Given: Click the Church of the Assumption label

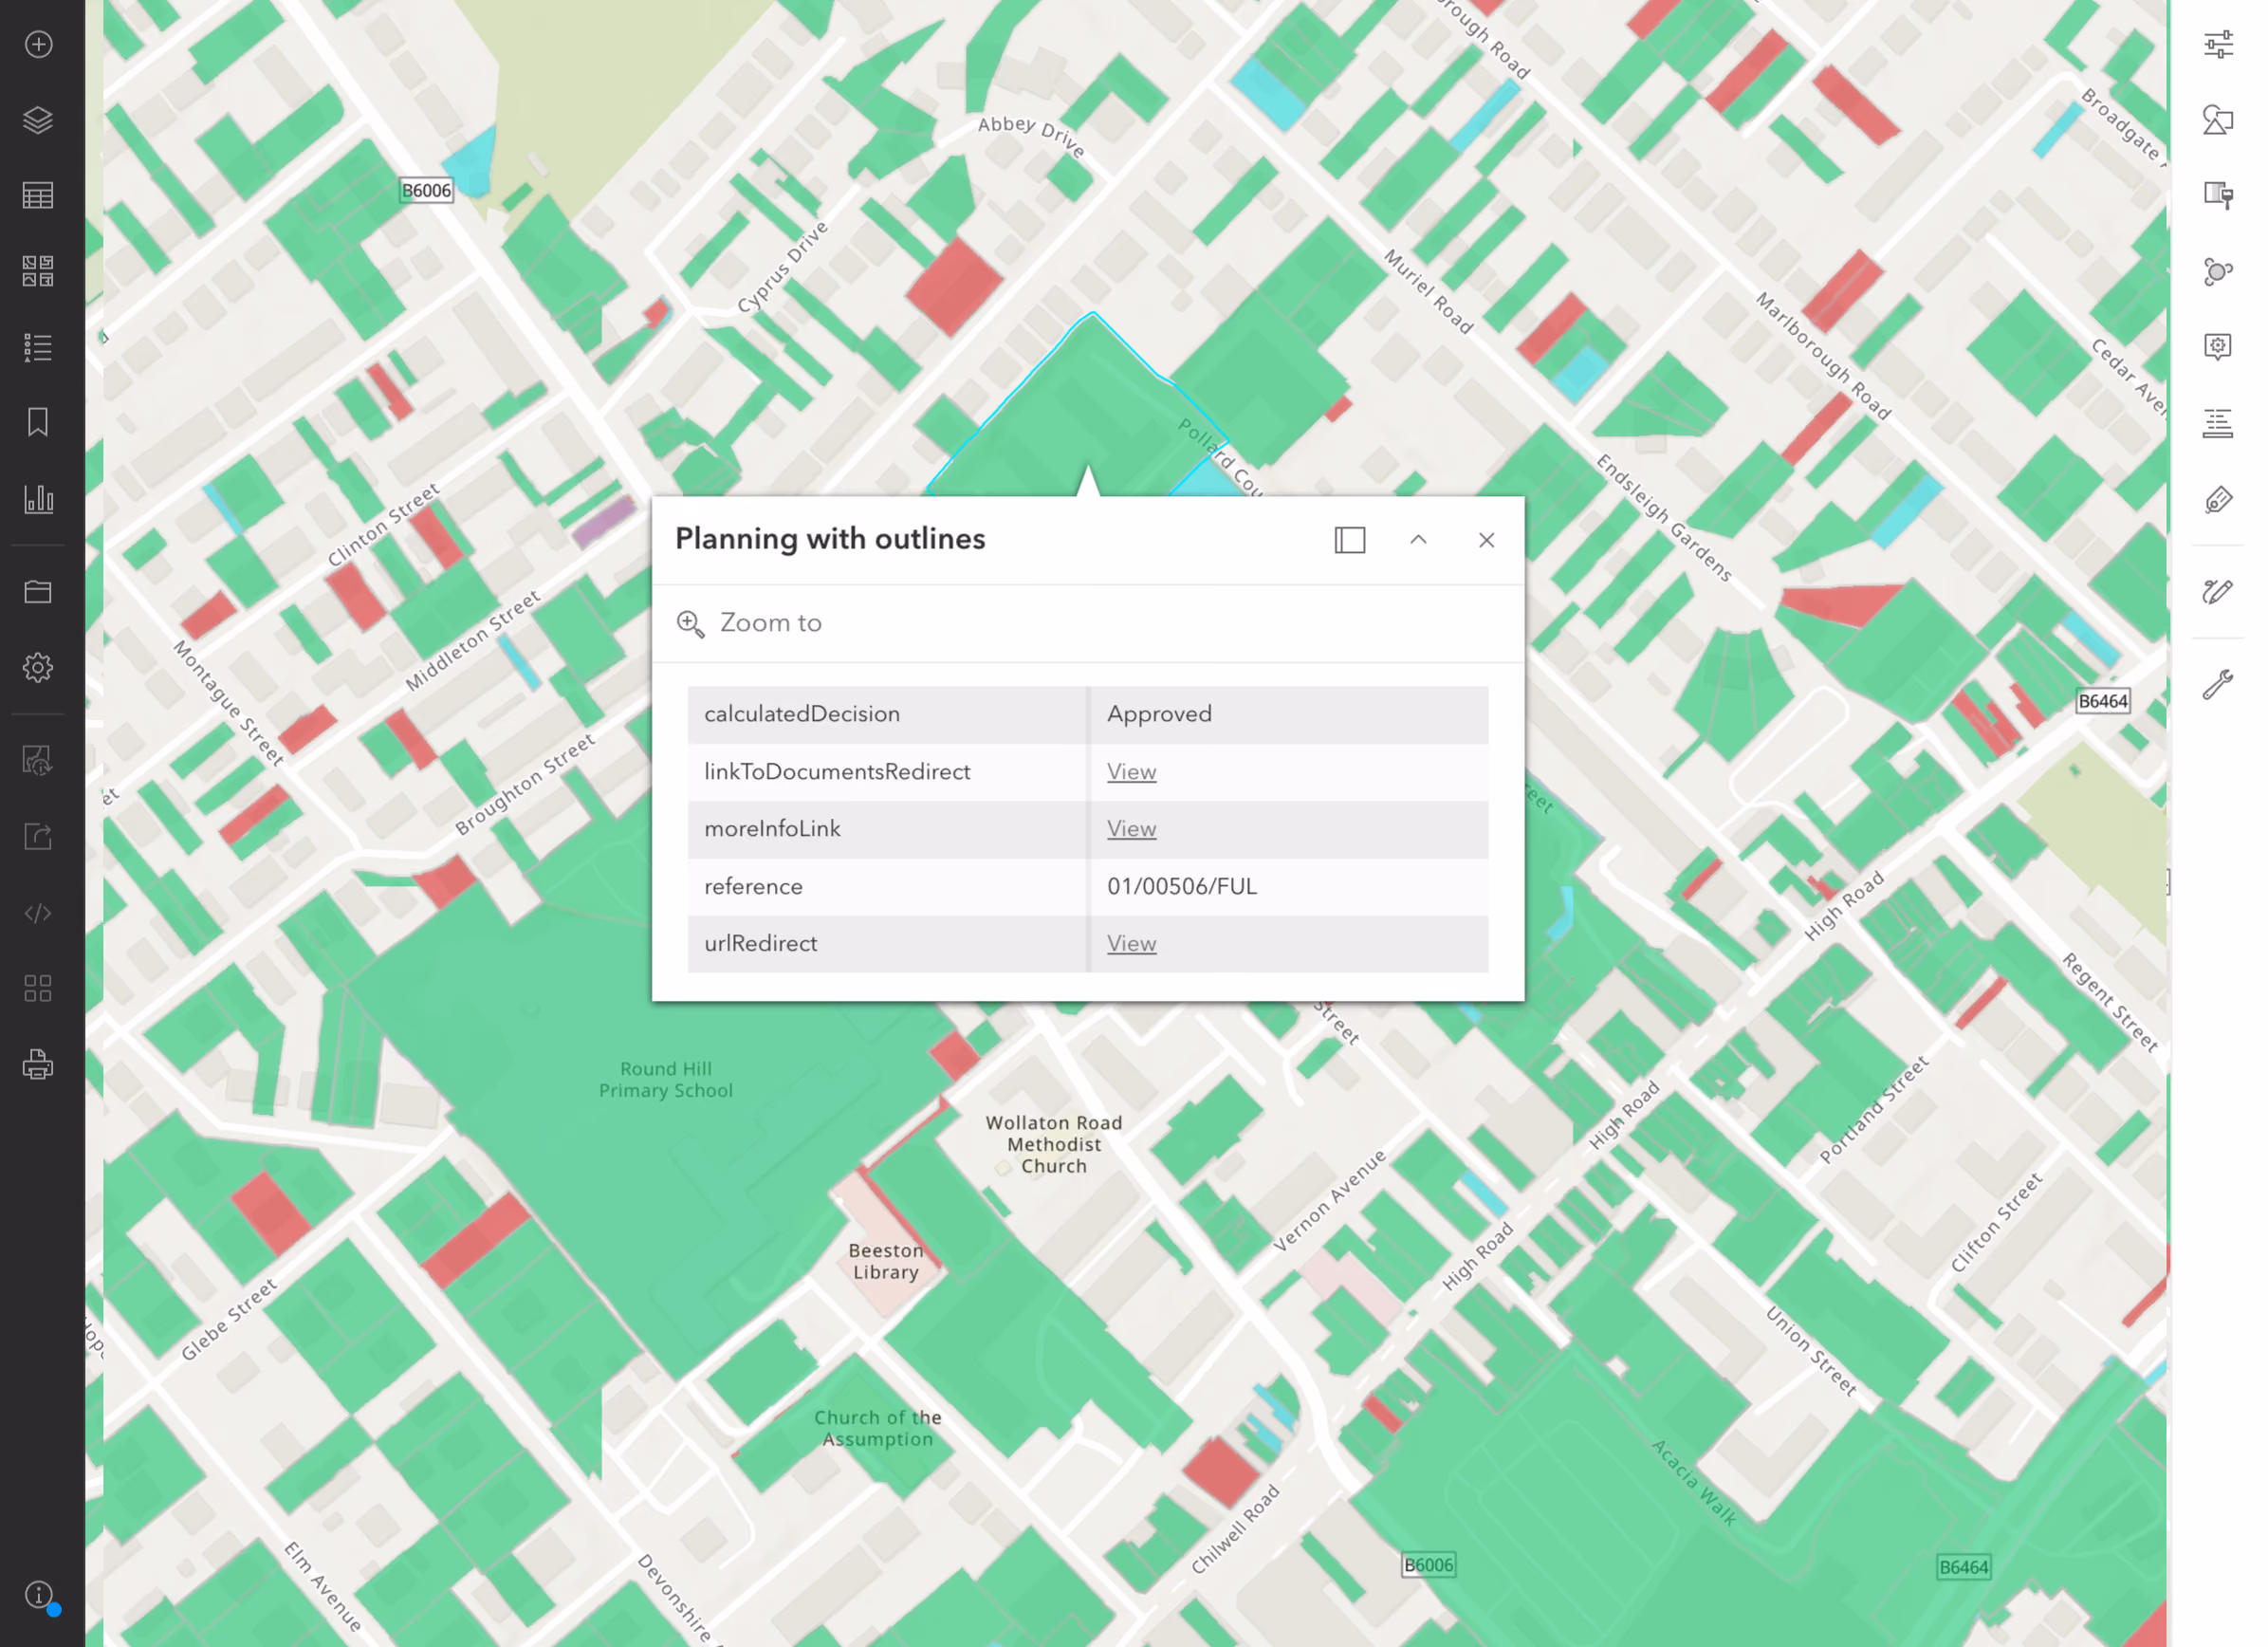Looking at the screenshot, I should click(x=877, y=1429).
